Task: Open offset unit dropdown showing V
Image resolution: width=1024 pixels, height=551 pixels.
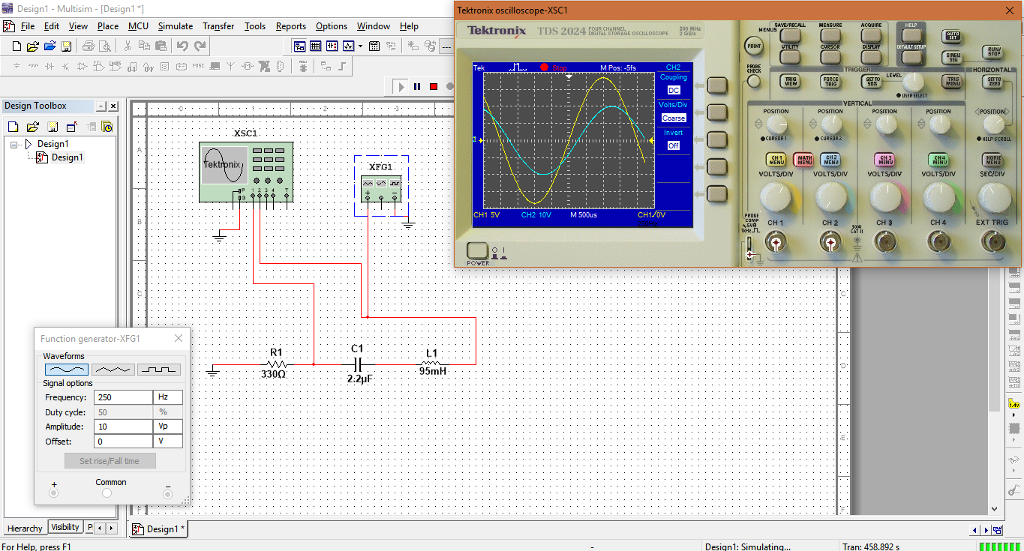Action: [x=167, y=441]
